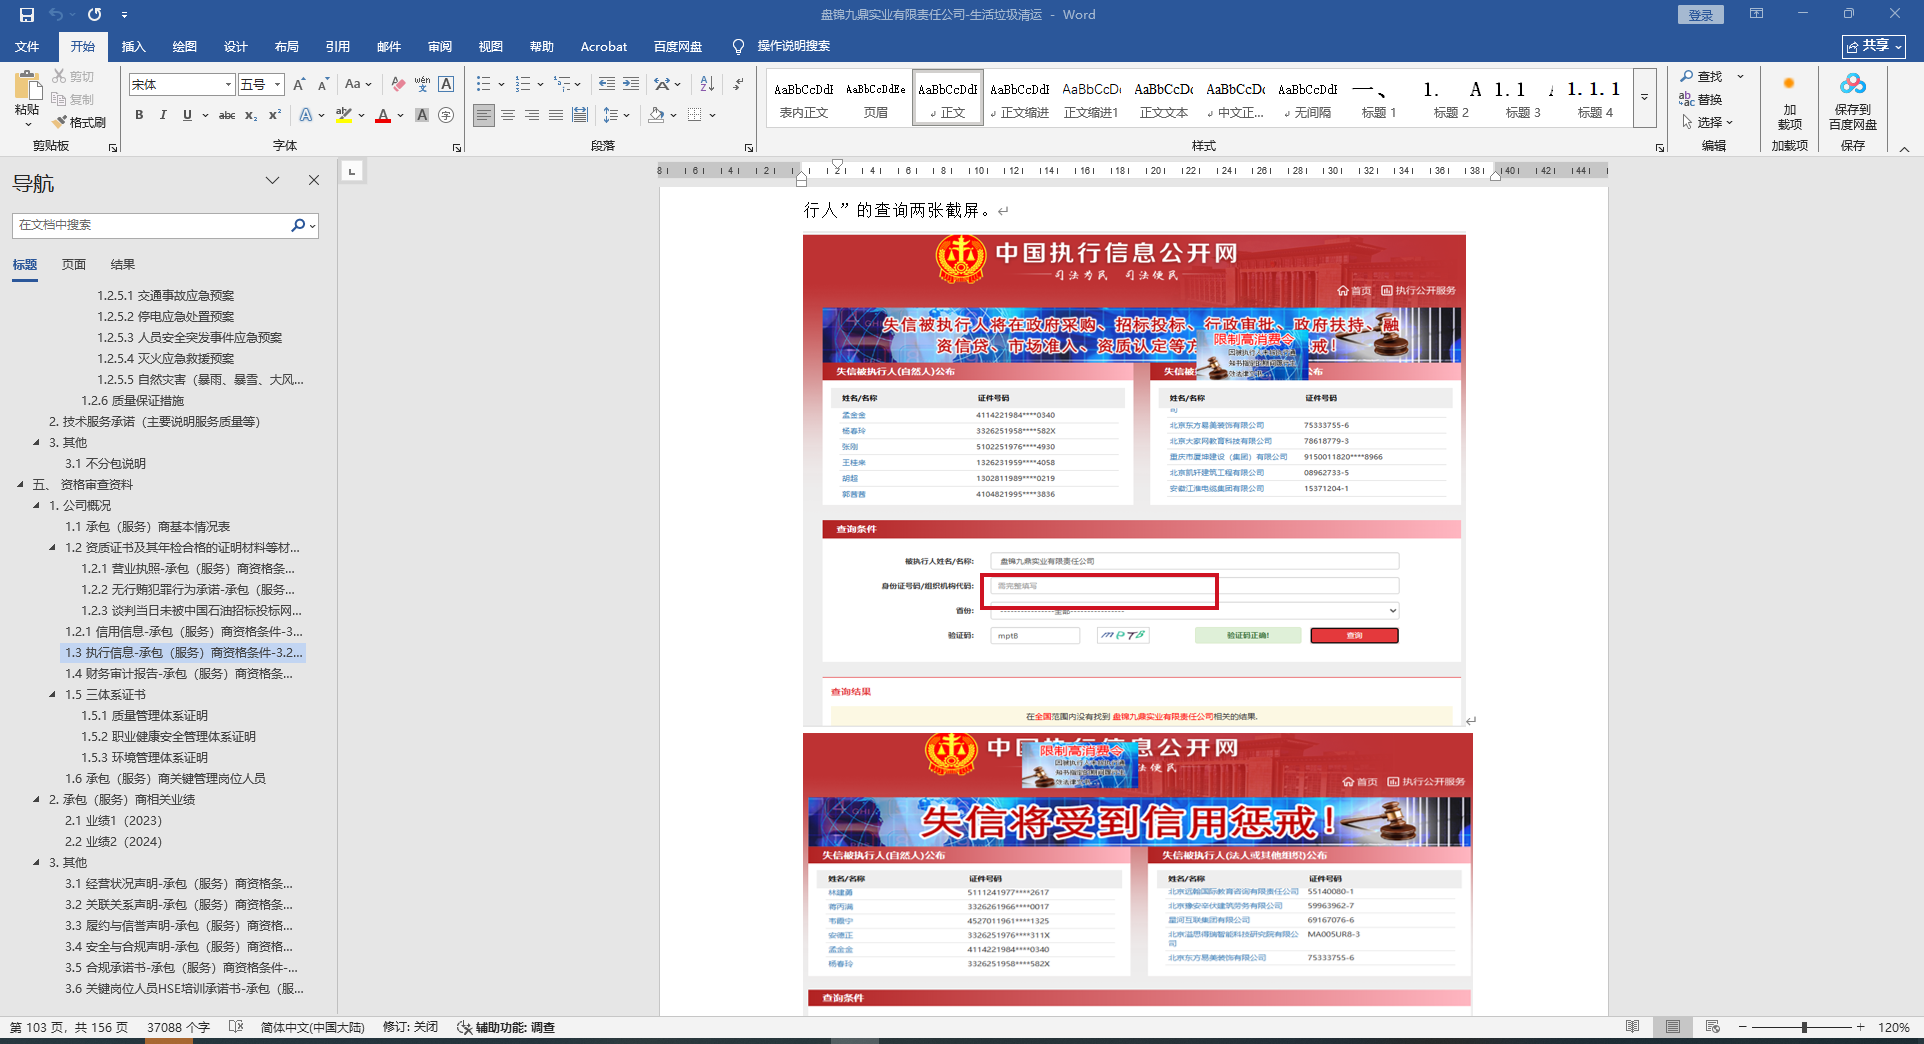Viewport: 1924px width, 1044px height.
Task: Switch to the 页面 (Pages) navigation tab
Action: pos(74,265)
